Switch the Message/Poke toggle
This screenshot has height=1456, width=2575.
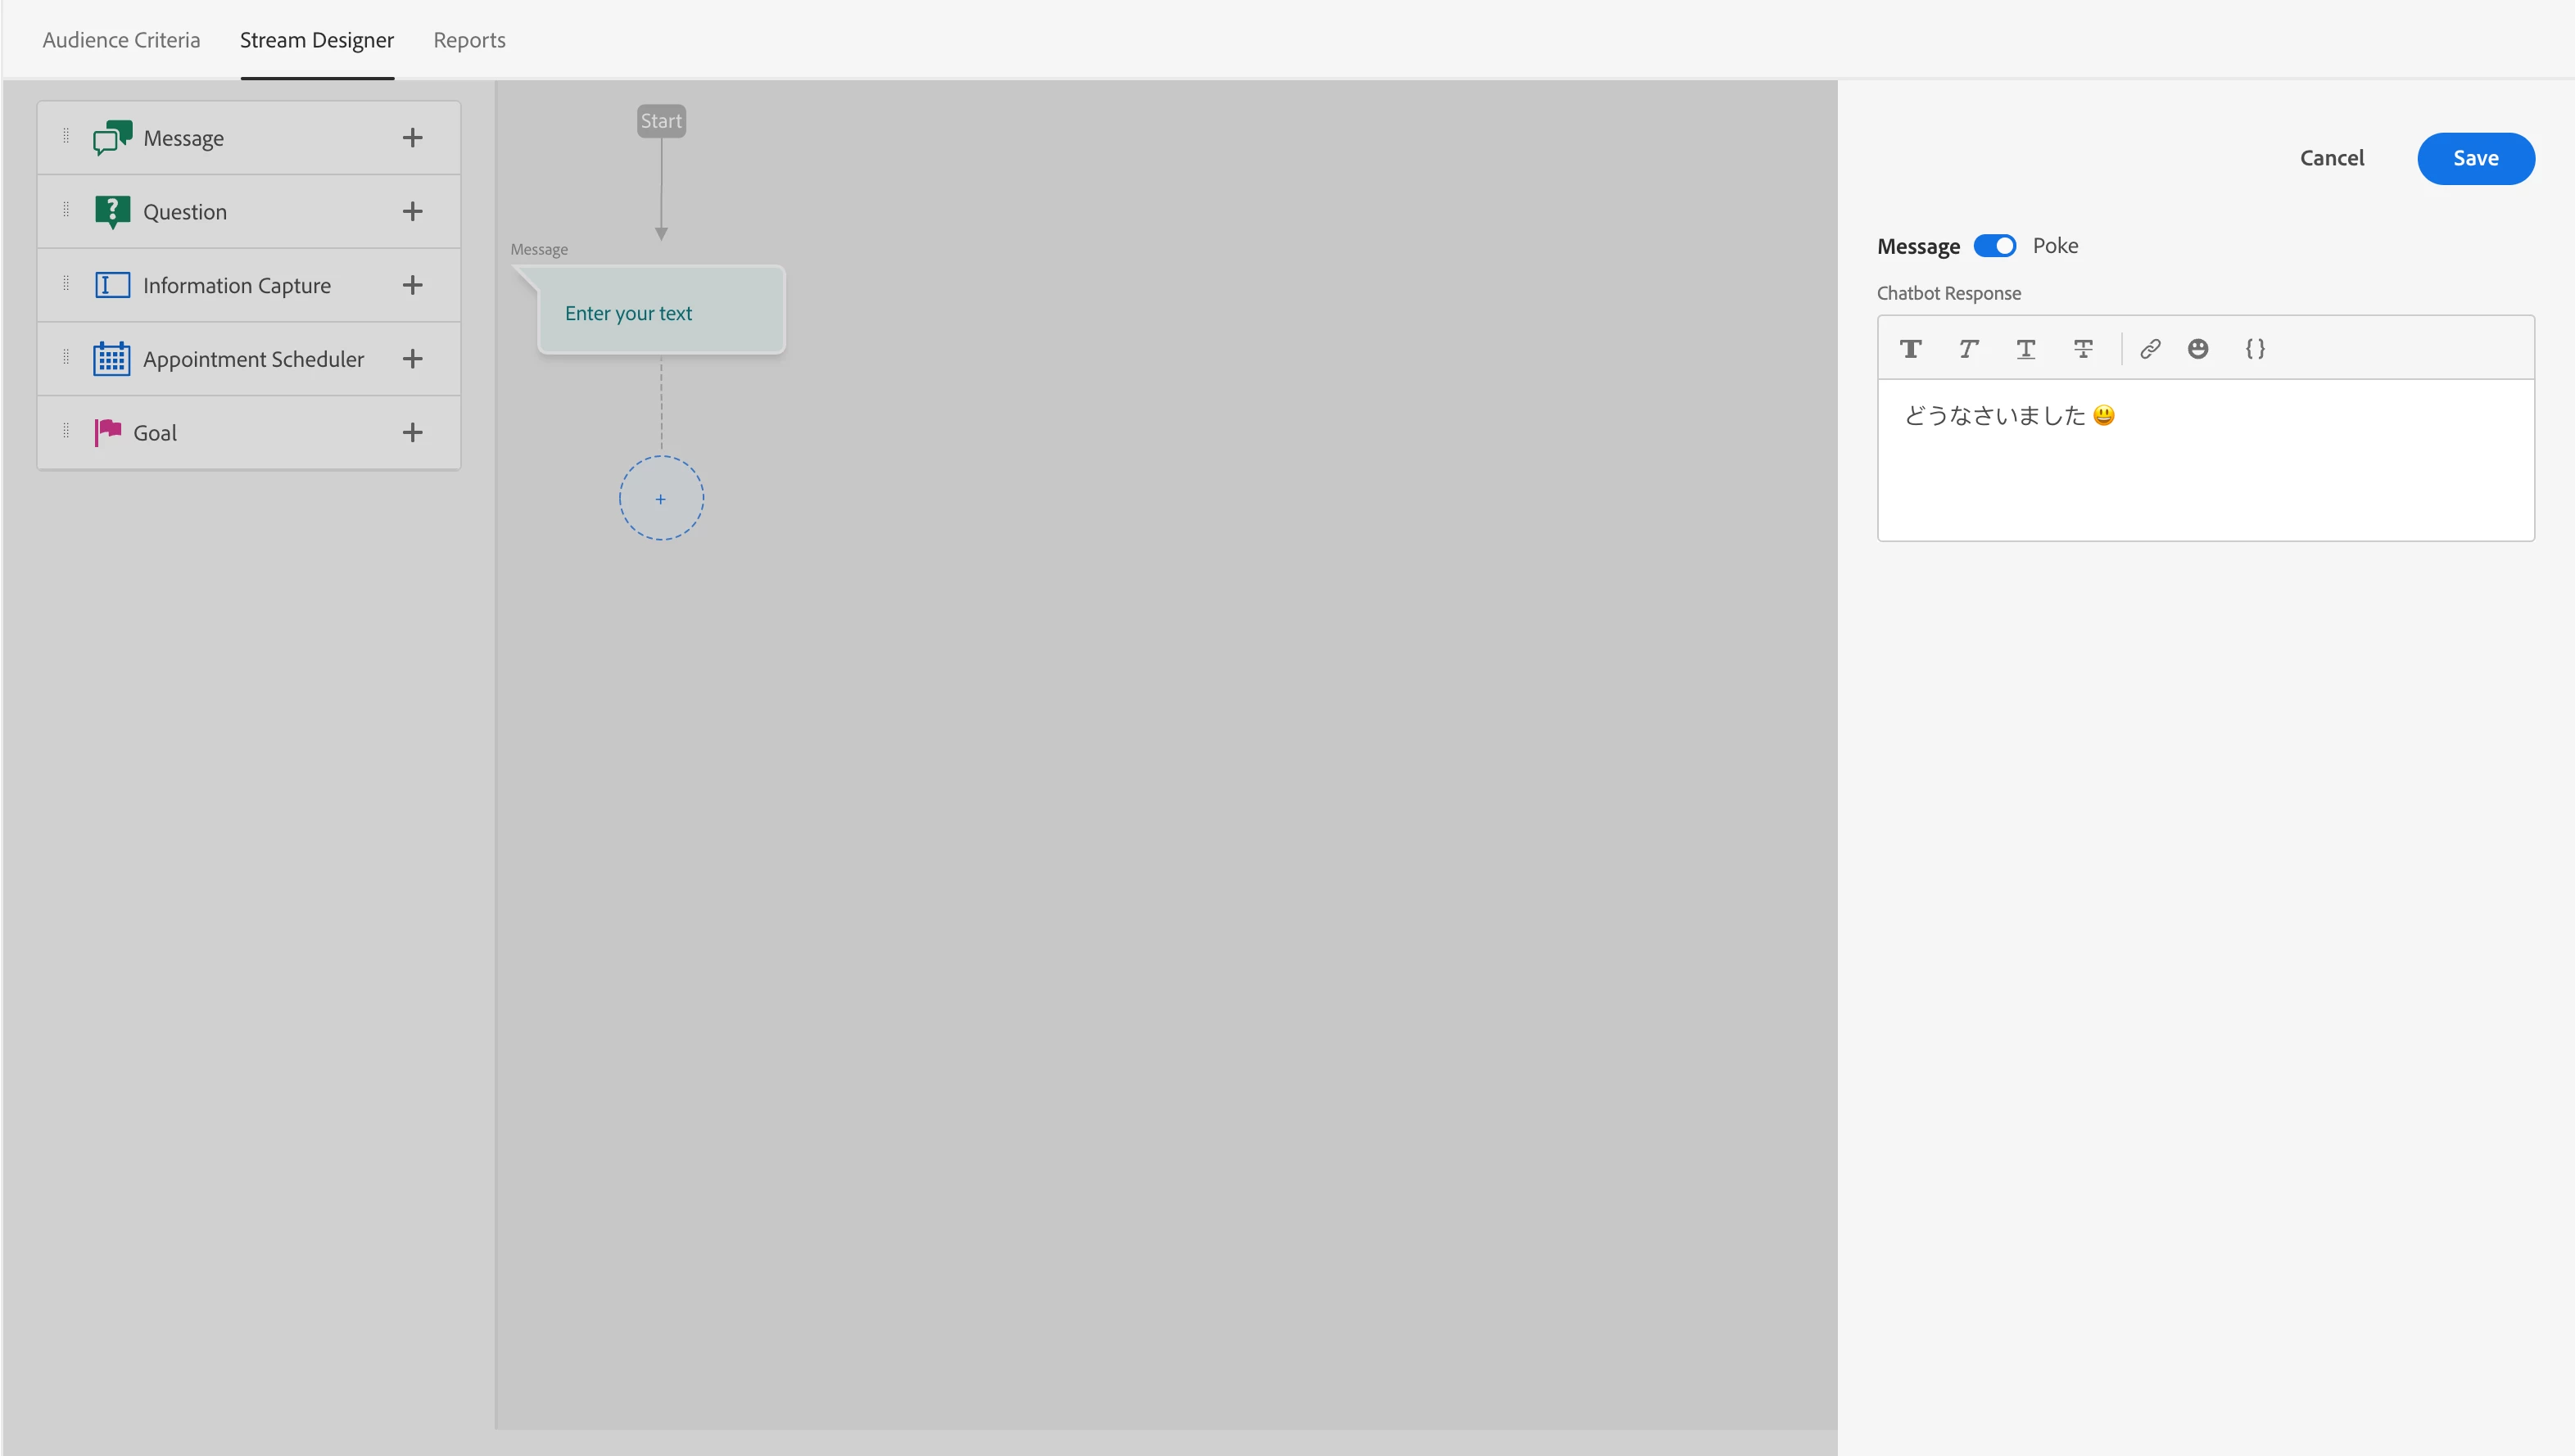1994,246
